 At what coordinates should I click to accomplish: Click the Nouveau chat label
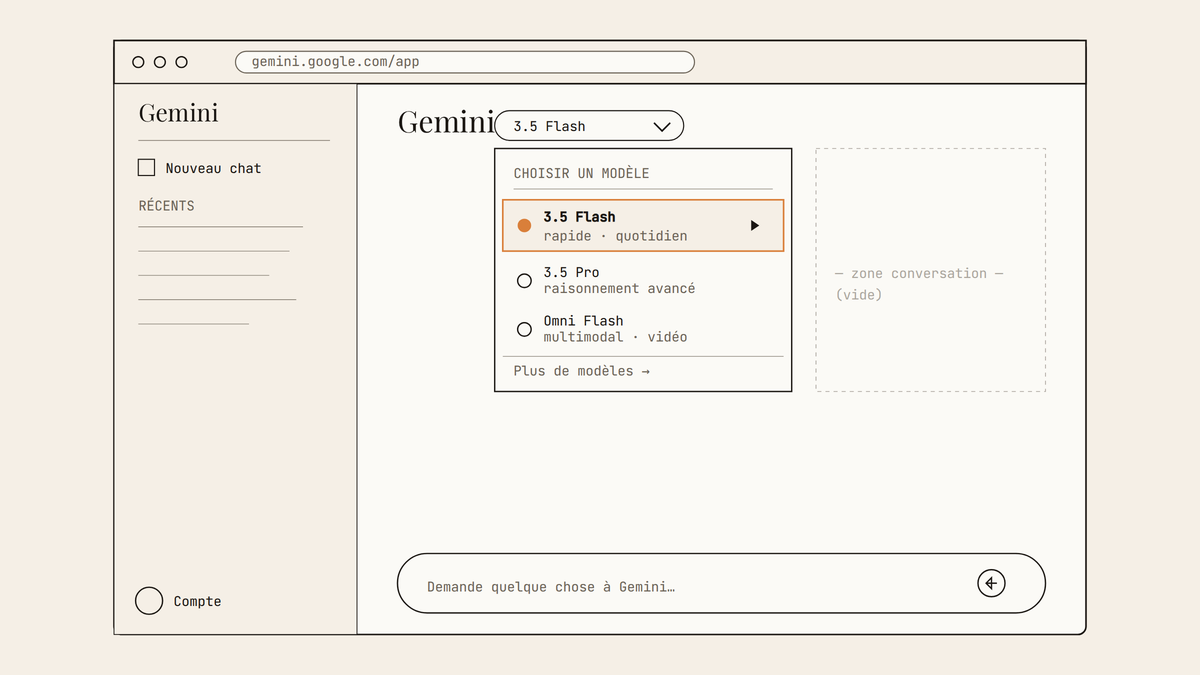(213, 168)
